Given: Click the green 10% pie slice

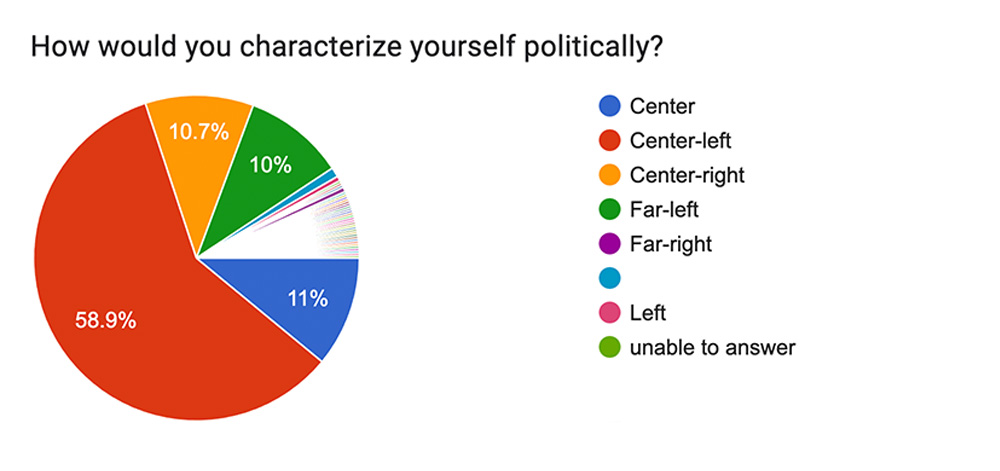Looking at the screenshot, I should (268, 170).
